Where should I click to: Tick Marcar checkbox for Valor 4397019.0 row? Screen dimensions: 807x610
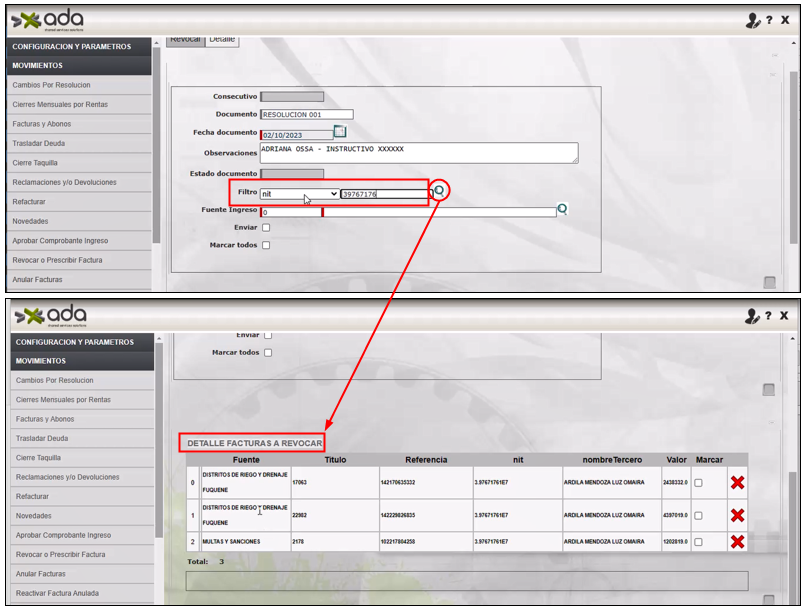click(699, 516)
